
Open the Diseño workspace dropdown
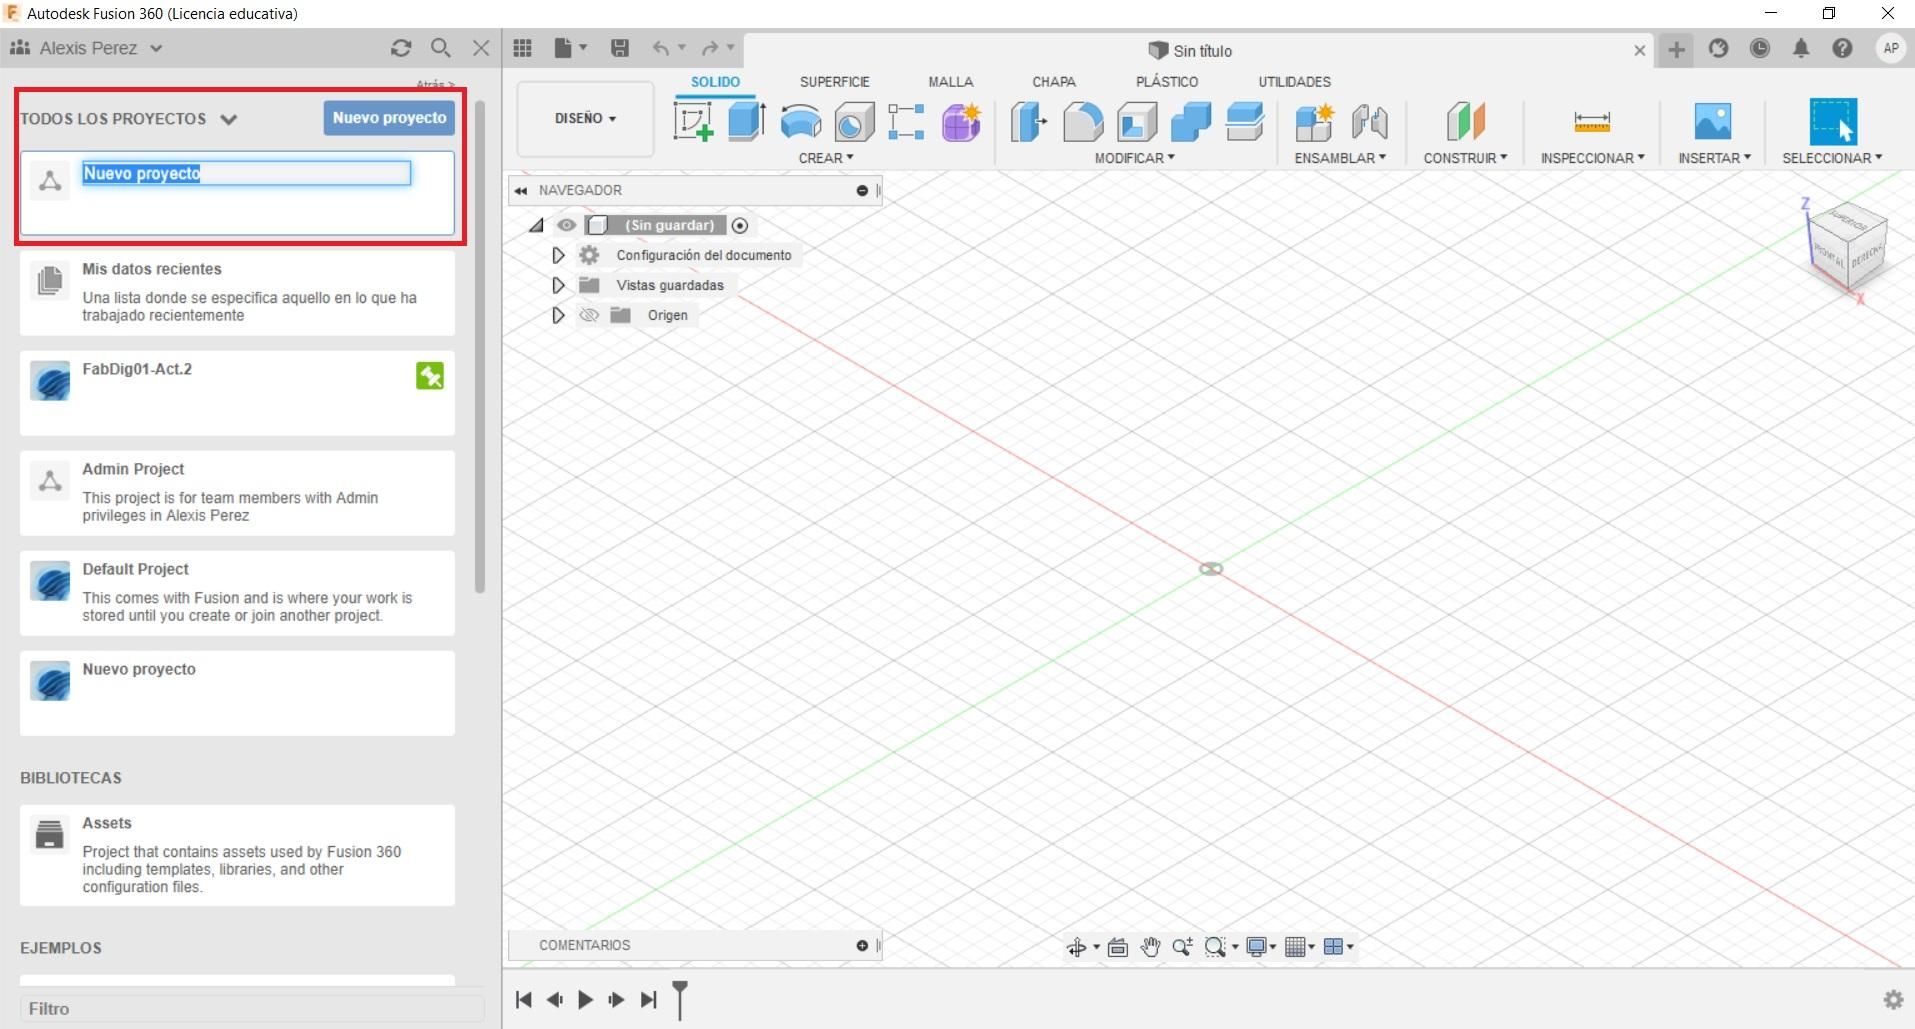(x=585, y=118)
